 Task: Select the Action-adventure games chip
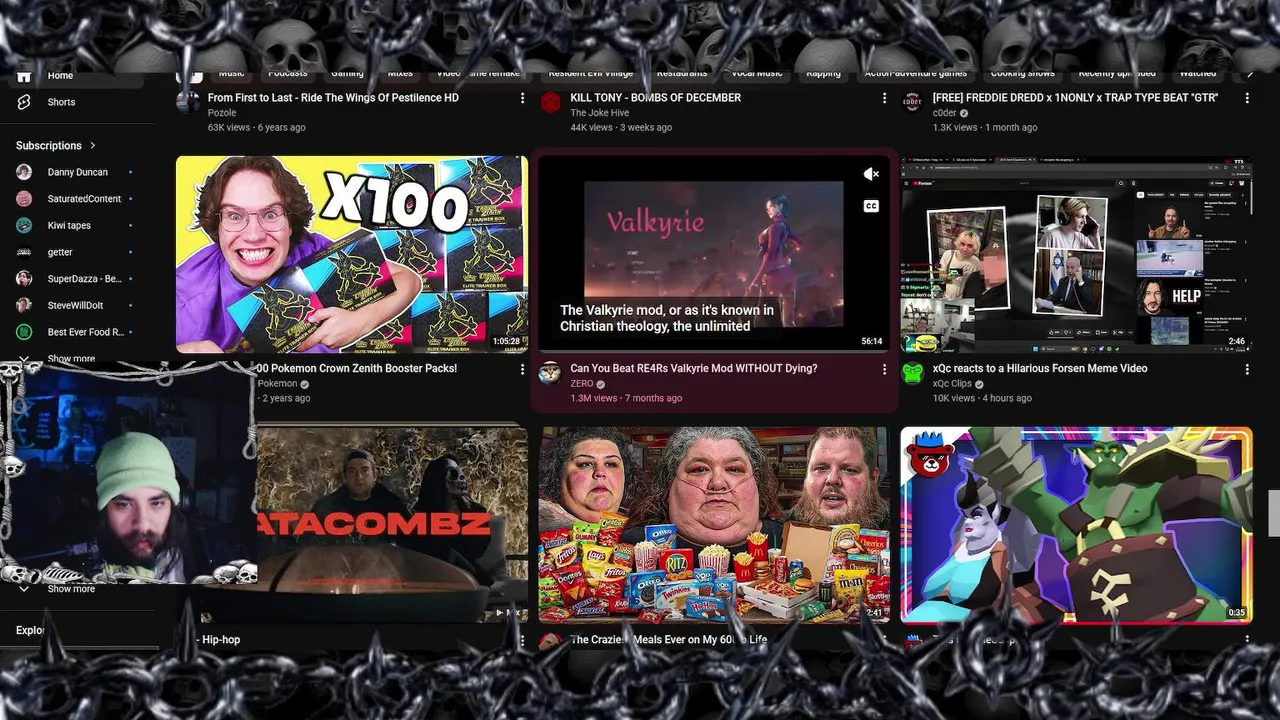(x=916, y=73)
